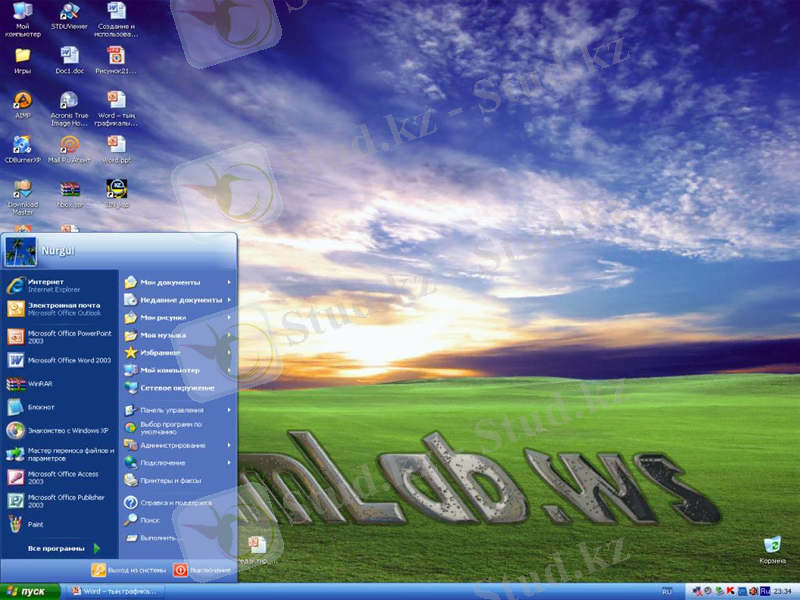Launch WinRAR from Start menu
Screen dimensions: 800x600
(40, 384)
